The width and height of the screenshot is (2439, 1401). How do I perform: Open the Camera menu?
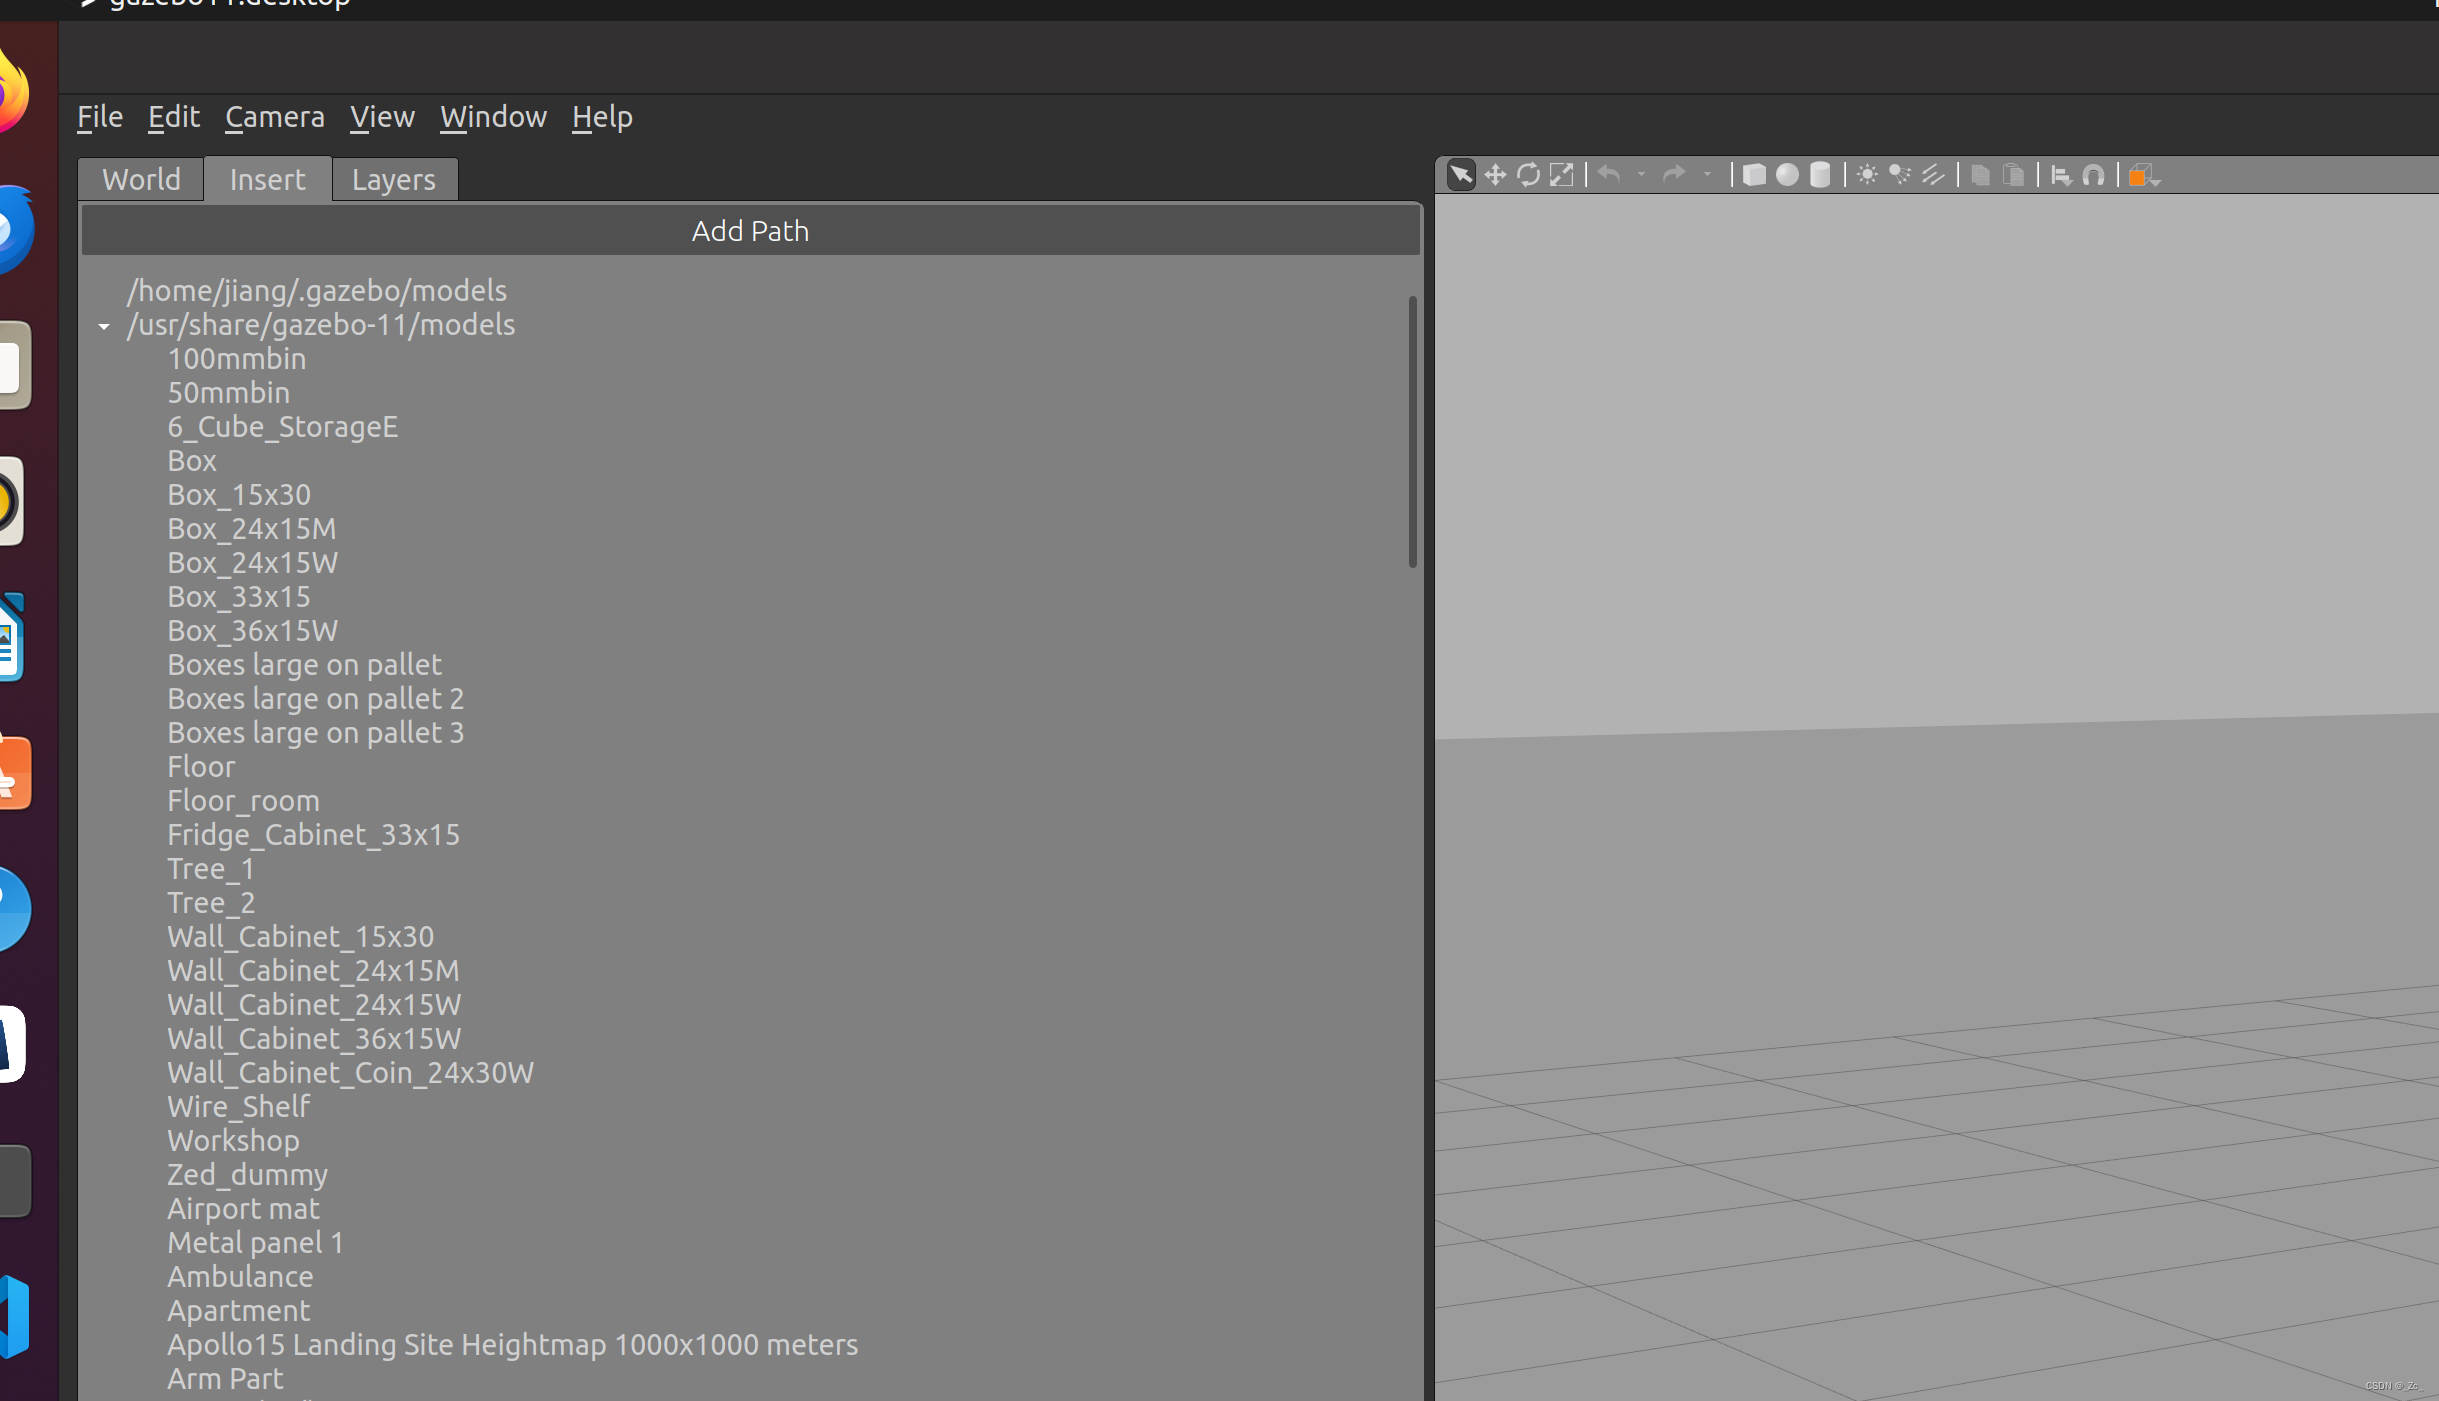pyautogui.click(x=275, y=116)
